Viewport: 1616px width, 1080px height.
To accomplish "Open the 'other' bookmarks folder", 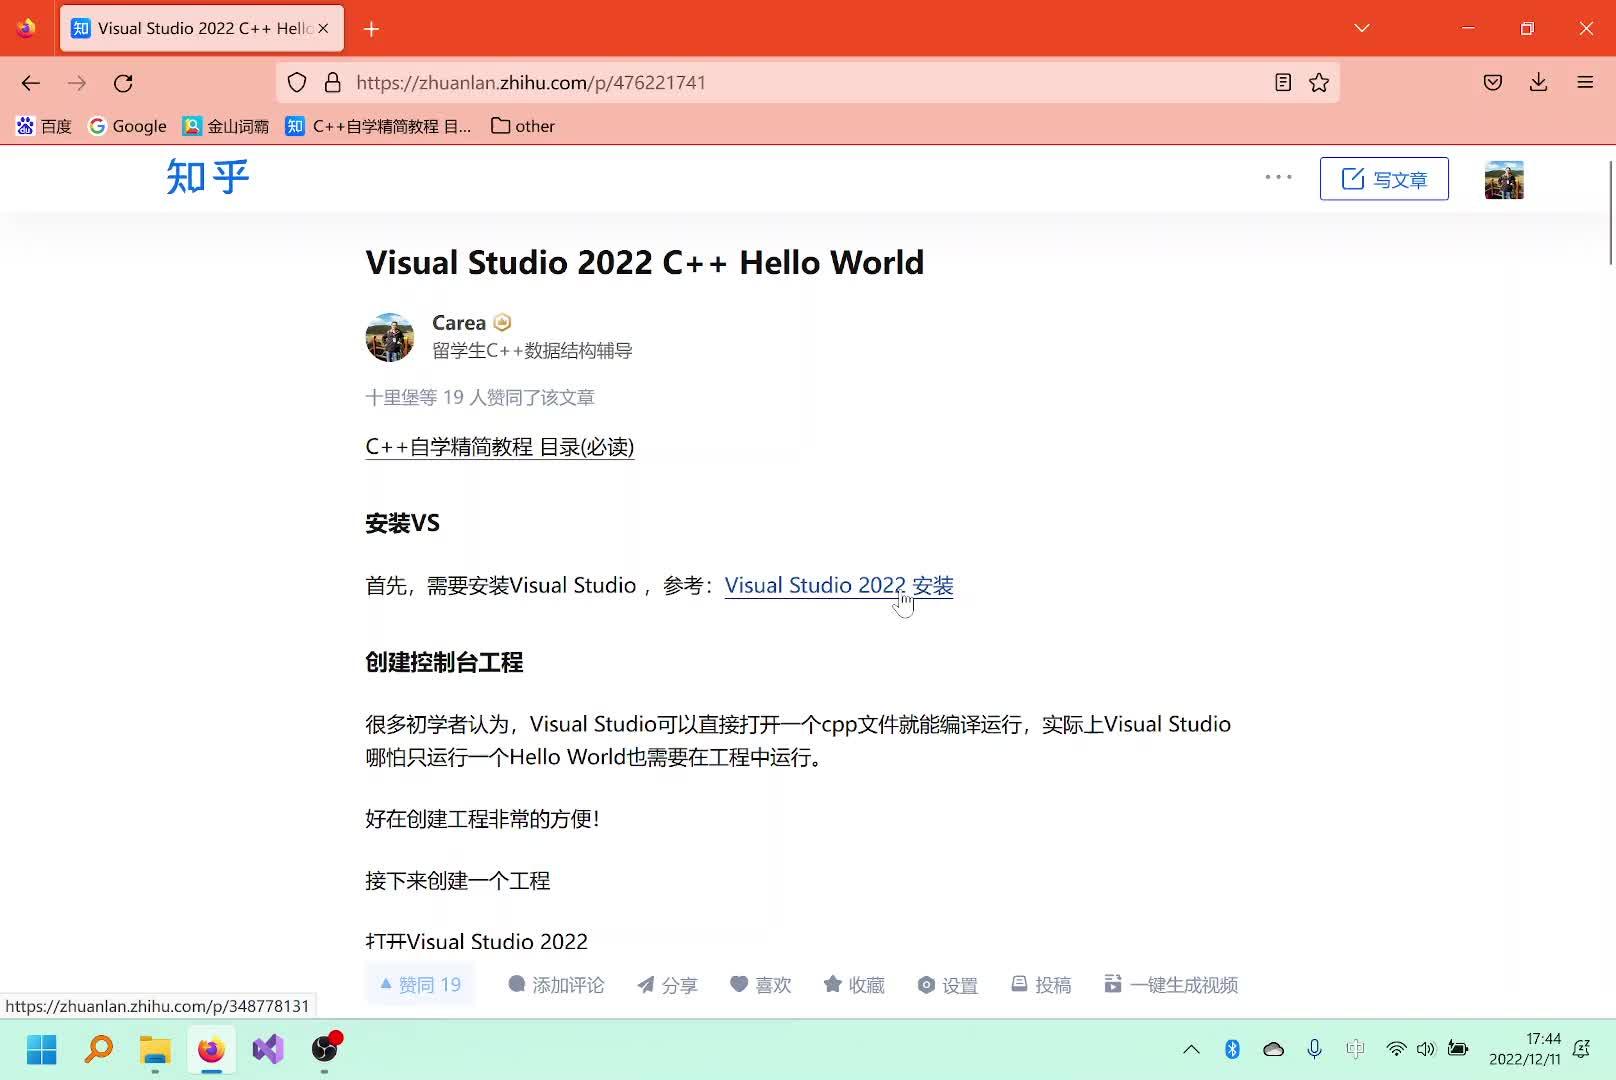I will tap(522, 125).
